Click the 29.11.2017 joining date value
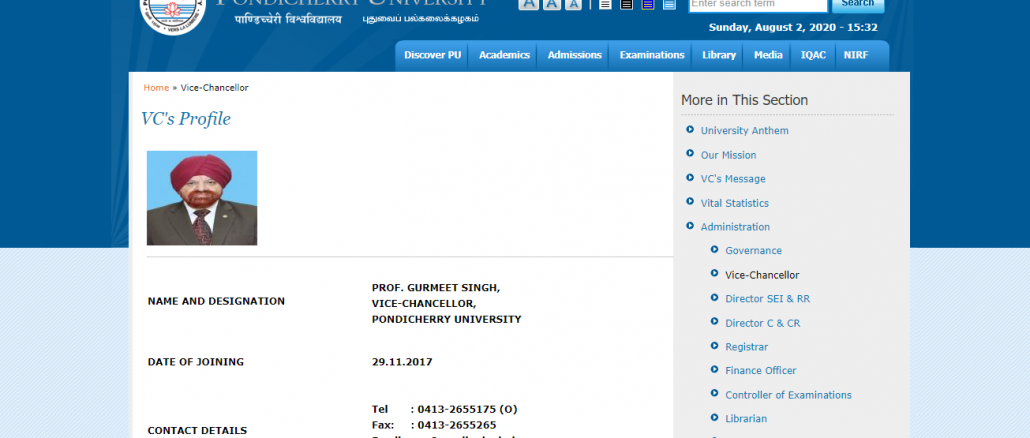This screenshot has height=438, width=1030. tap(402, 362)
